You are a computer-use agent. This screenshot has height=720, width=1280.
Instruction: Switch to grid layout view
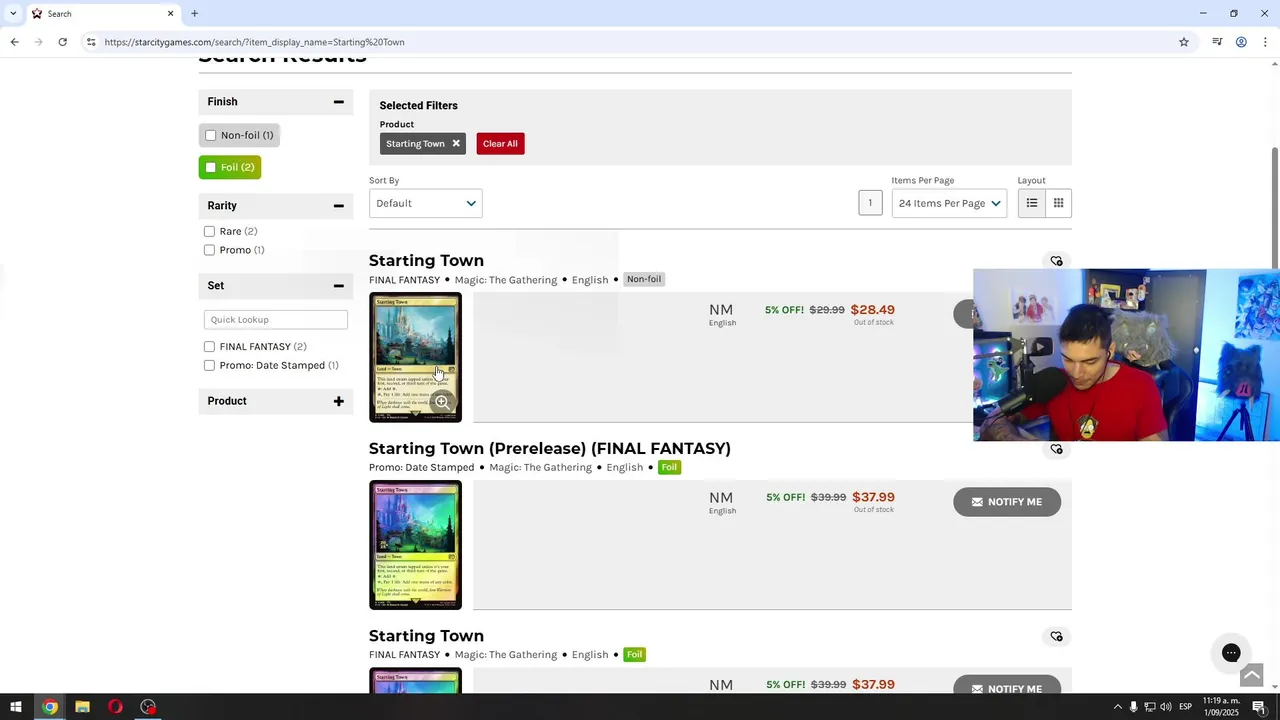point(1058,203)
